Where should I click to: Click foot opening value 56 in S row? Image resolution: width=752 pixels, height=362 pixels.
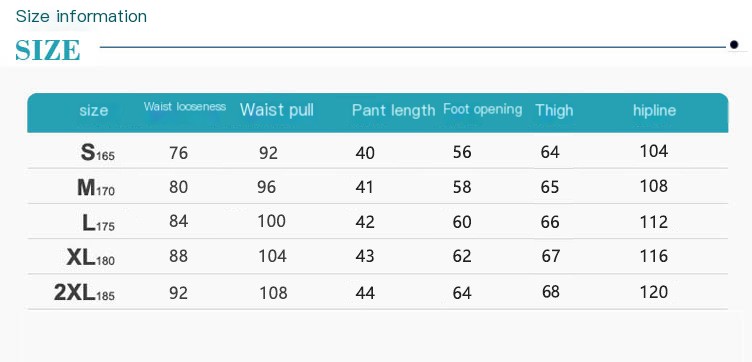click(462, 152)
